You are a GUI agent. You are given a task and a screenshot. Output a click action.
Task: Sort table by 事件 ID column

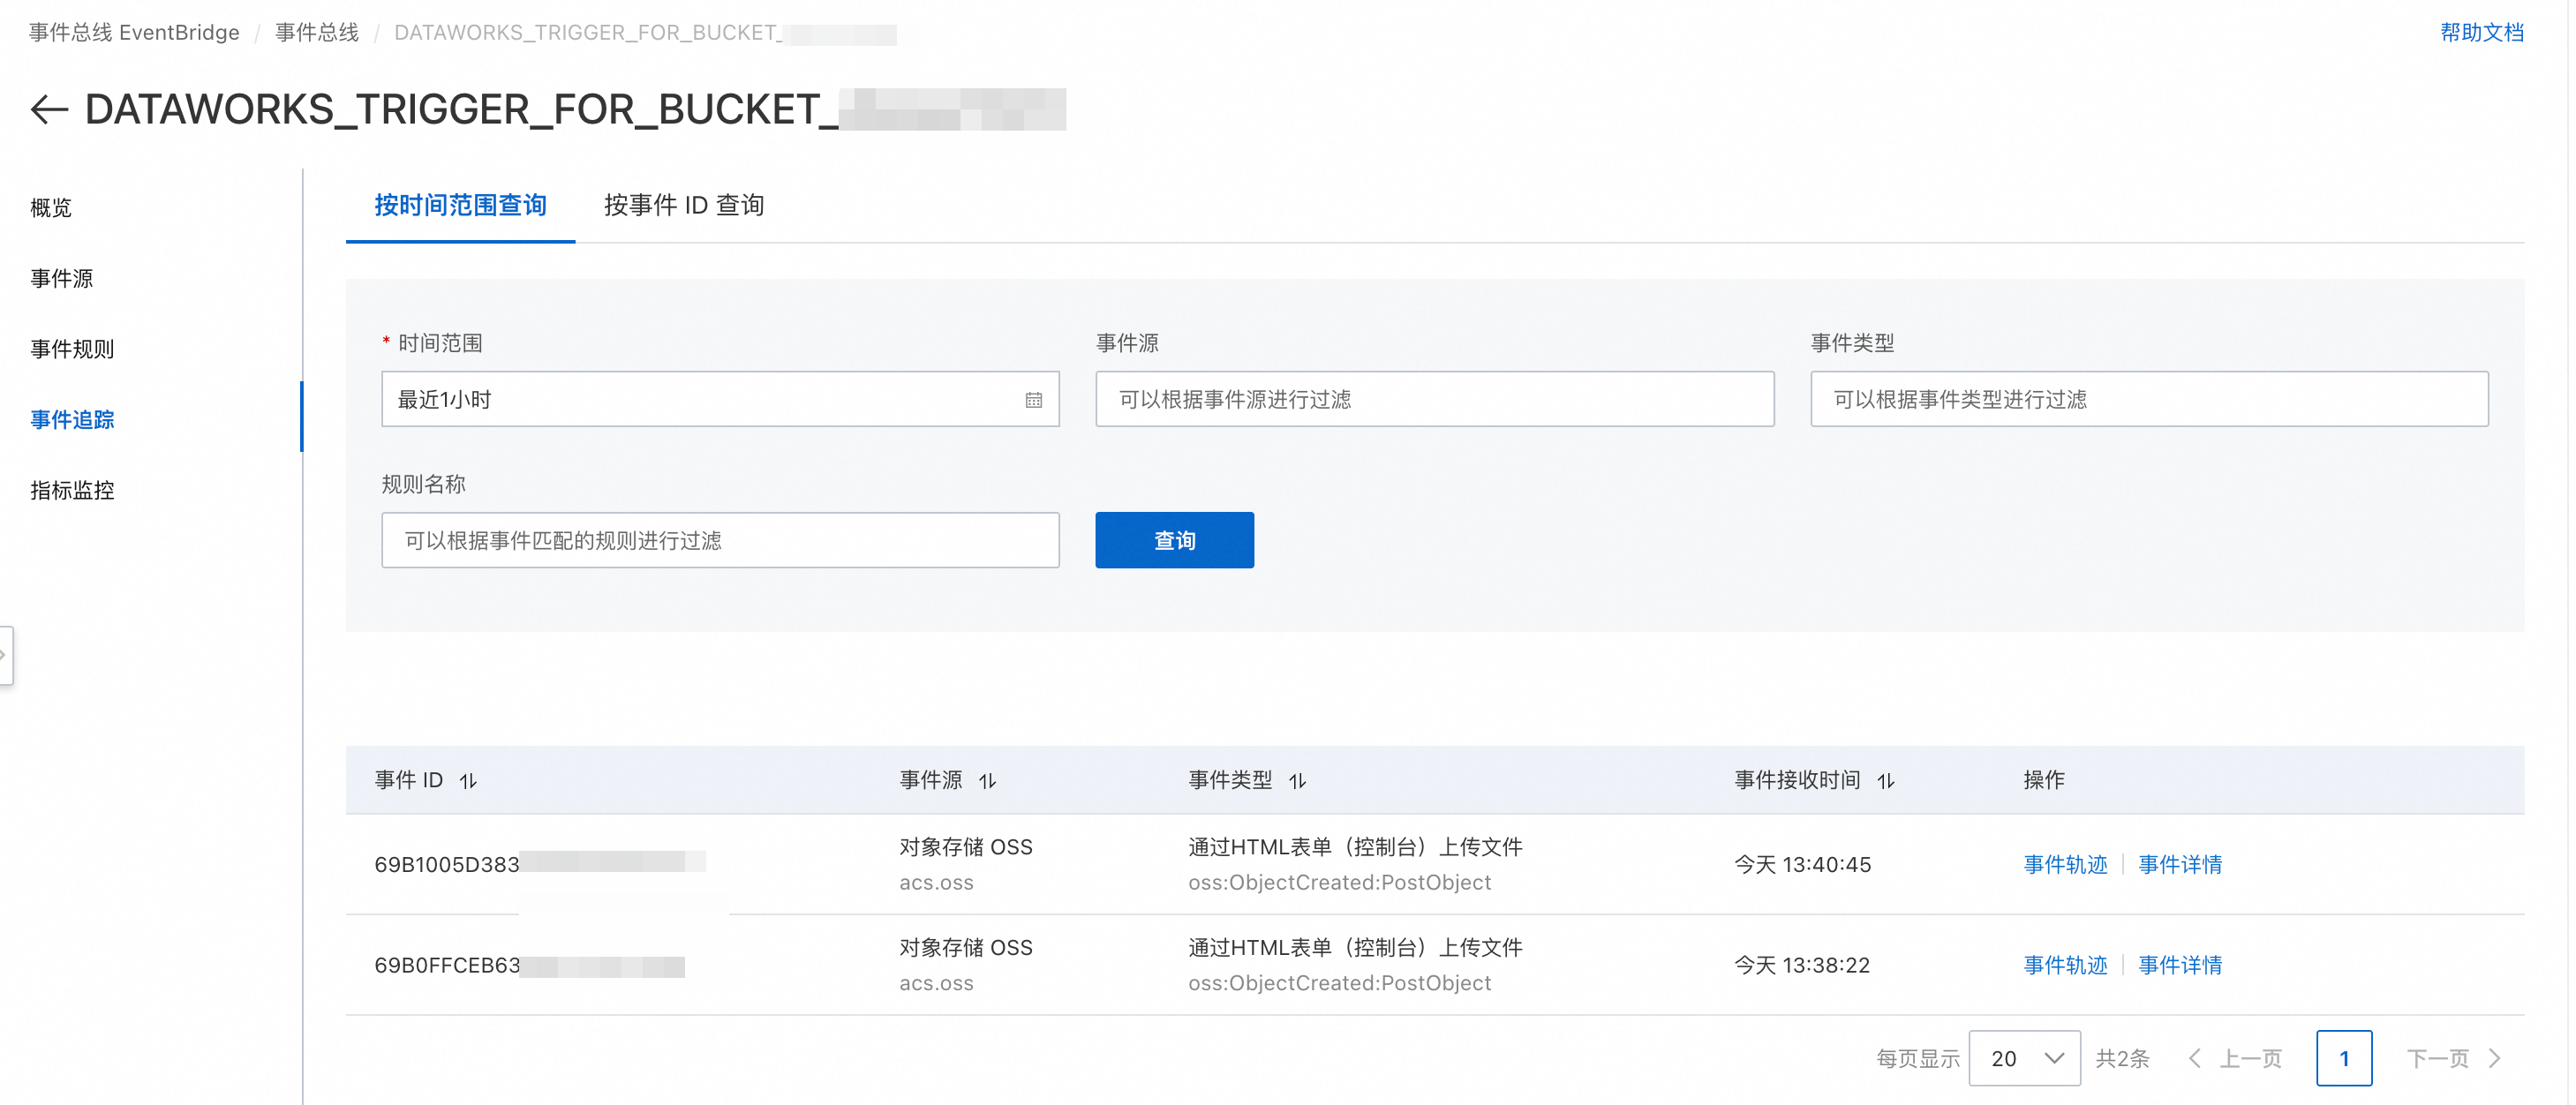[x=468, y=781]
